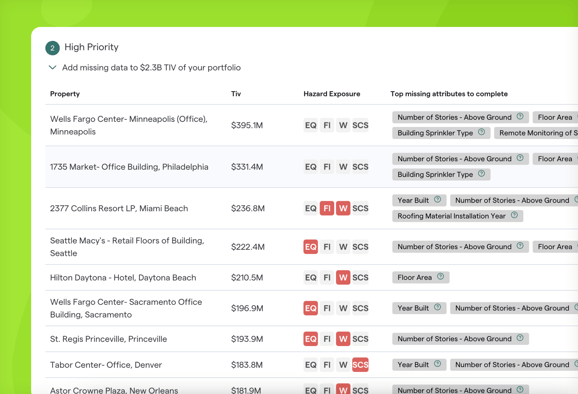Click help icon on Wells Fargo Minneapolis Number of Stories tag

(x=520, y=116)
